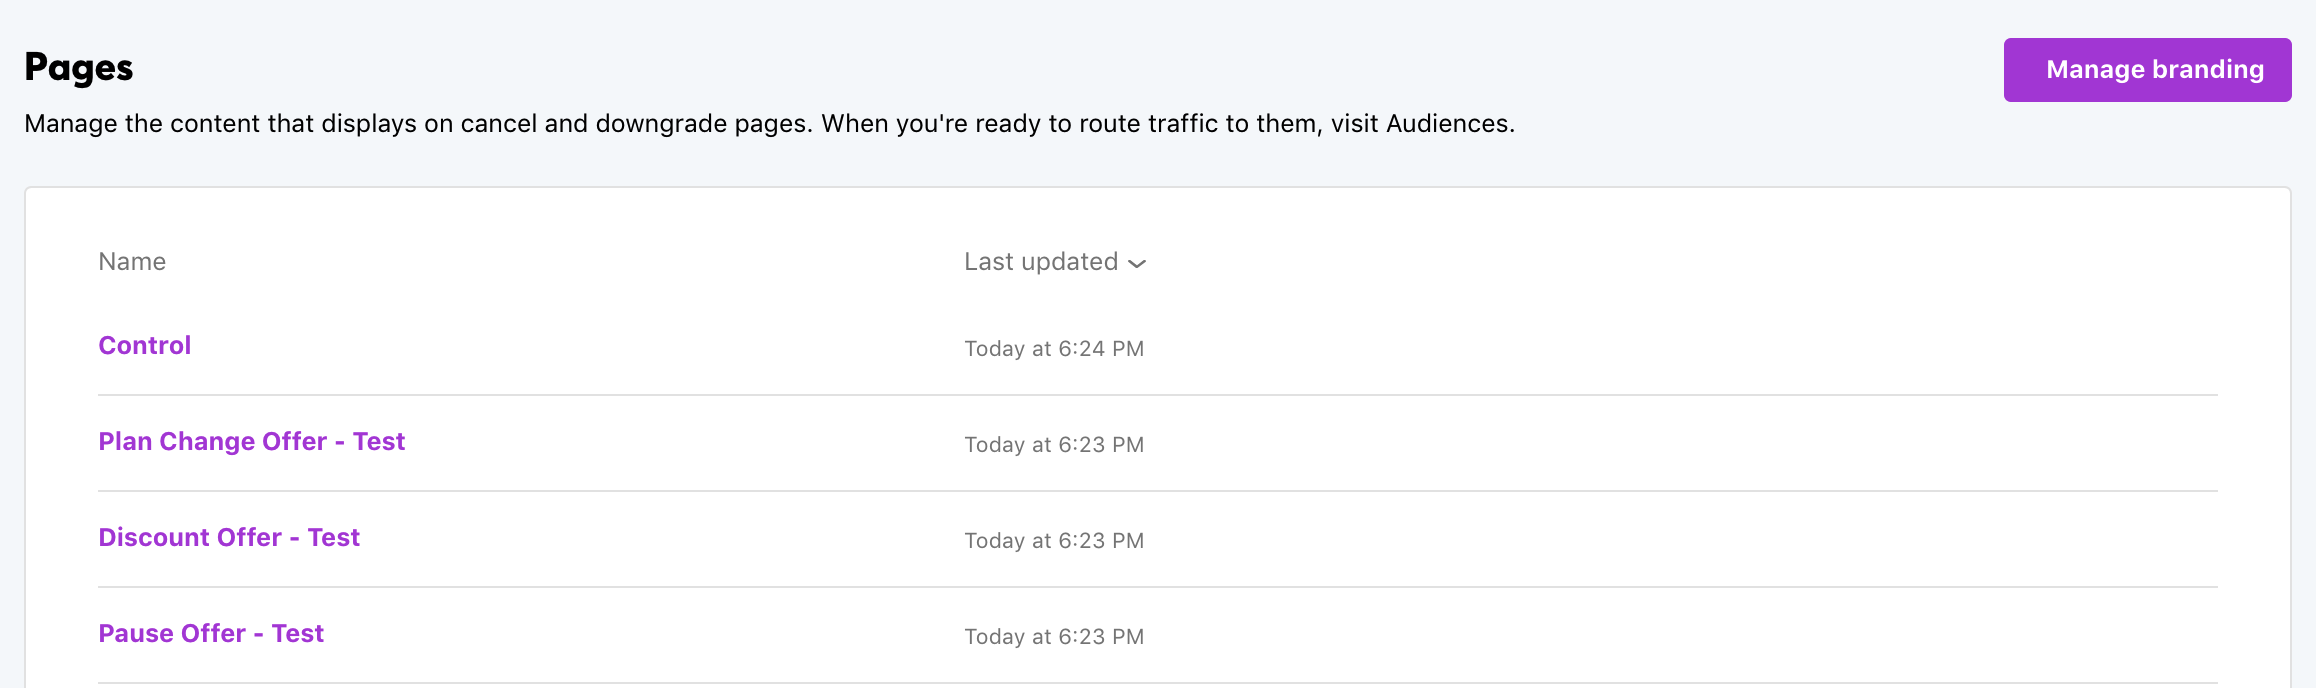Toggle sort arrow beside Last updated
The height and width of the screenshot is (688, 2316).
click(x=1137, y=263)
